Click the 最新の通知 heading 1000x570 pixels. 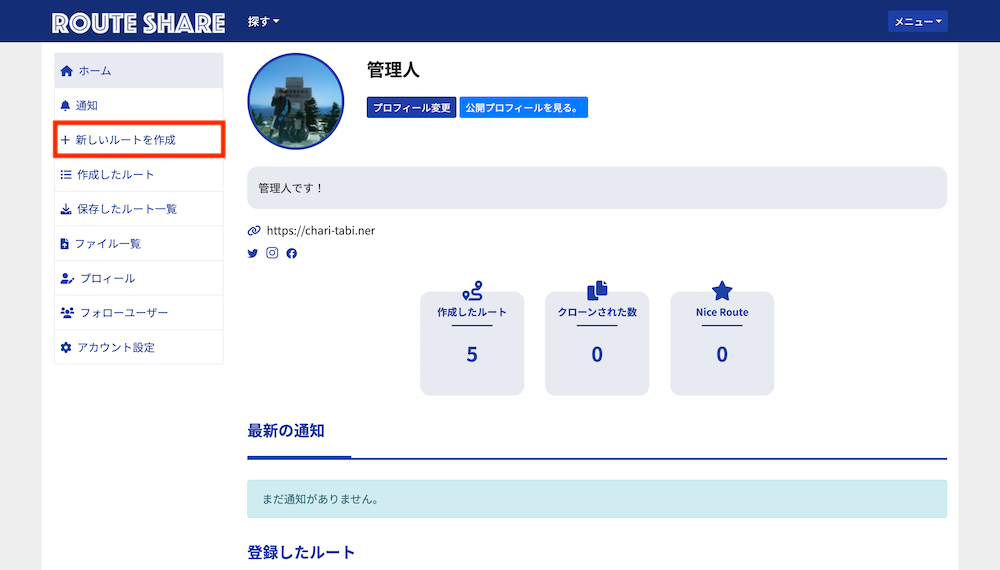coord(286,430)
